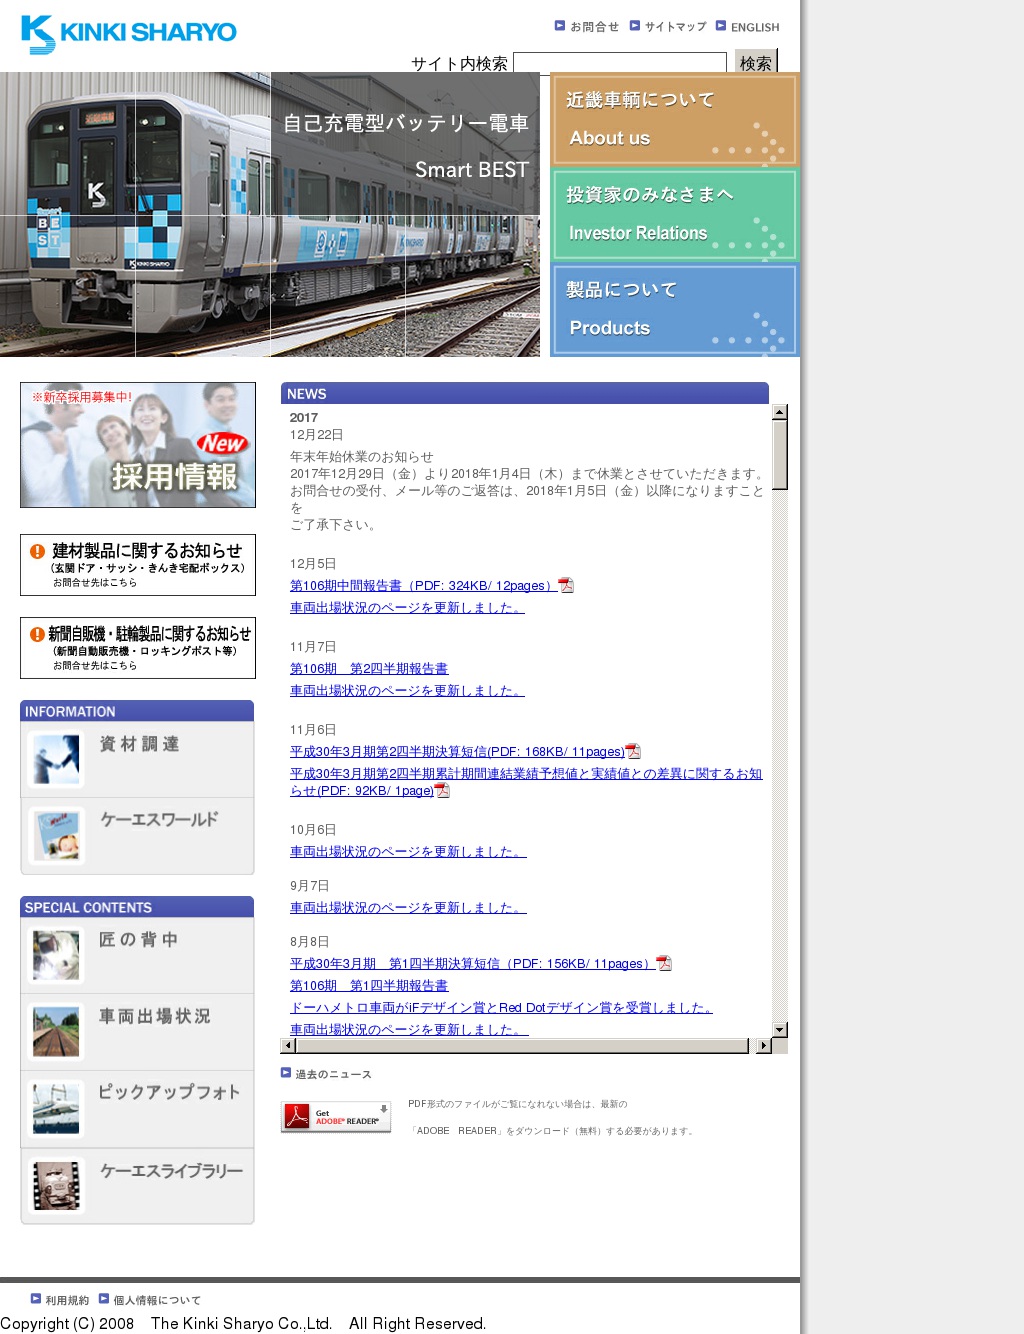Open 第106期 第1四半期報告書 link

click(369, 986)
